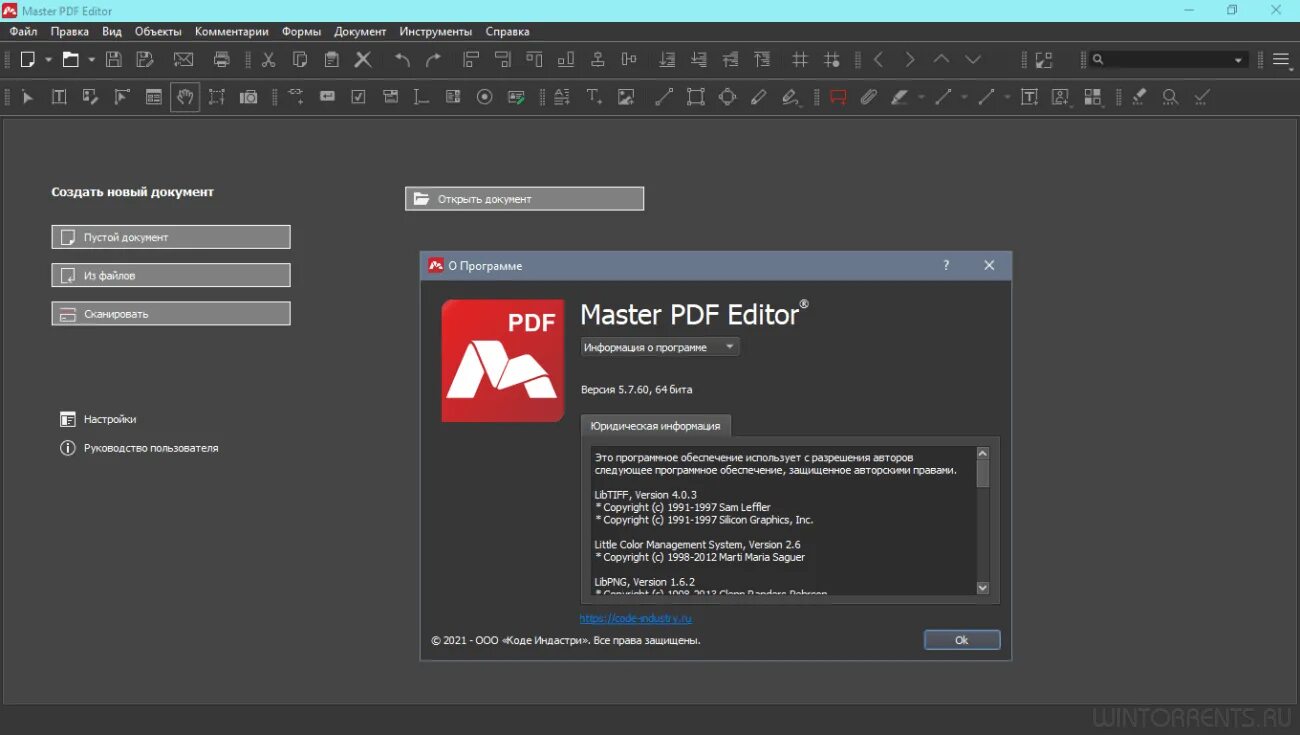
Task: Click Ok in the About dialog
Action: (x=962, y=640)
